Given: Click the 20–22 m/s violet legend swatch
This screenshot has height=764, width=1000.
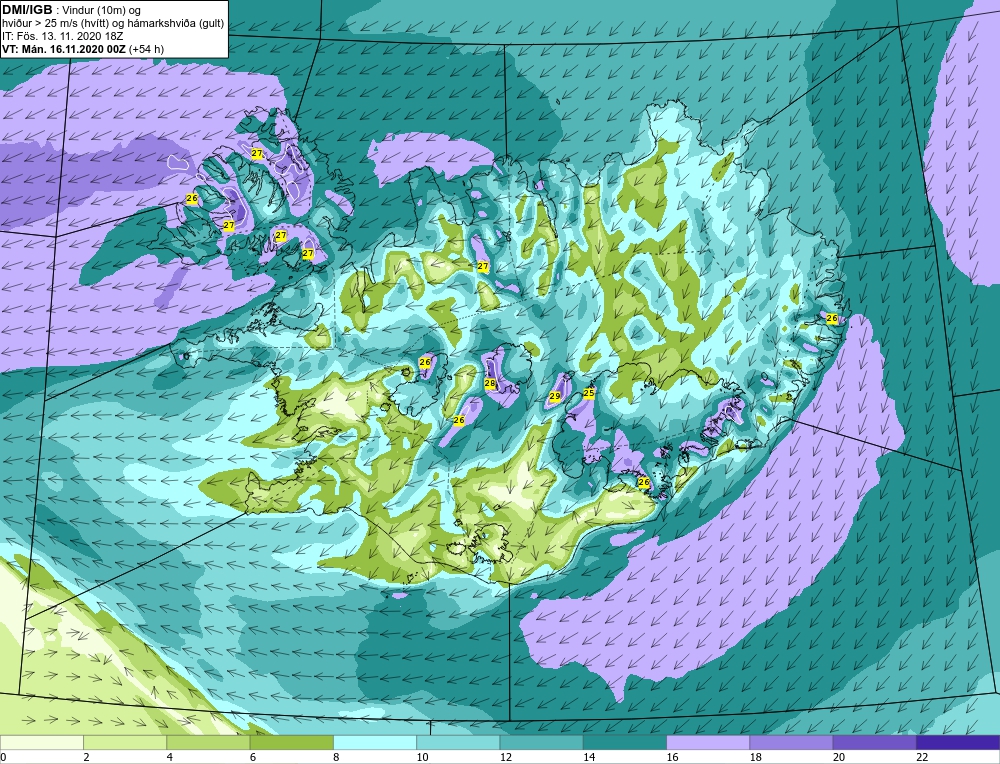Looking at the screenshot, I should click(874, 742).
